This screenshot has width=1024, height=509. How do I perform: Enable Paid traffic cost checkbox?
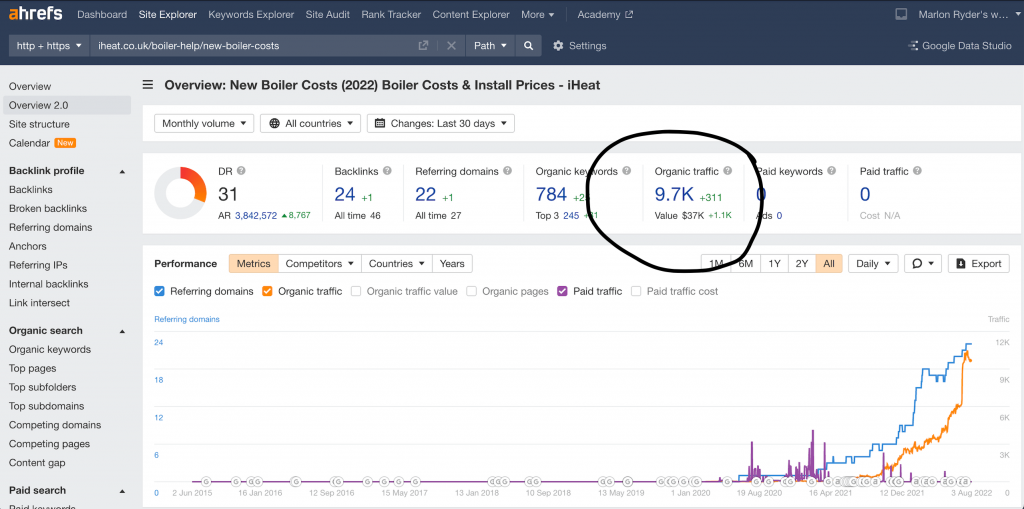pos(636,291)
